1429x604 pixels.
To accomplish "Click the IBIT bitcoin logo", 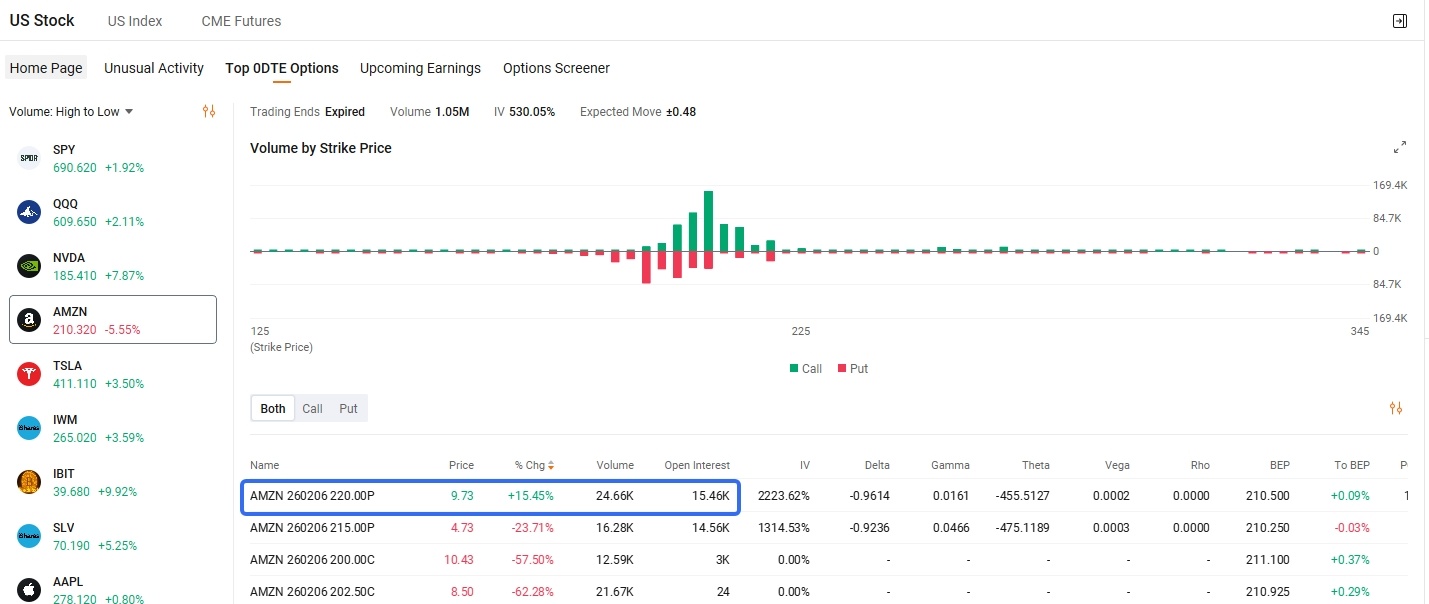I will pos(29,482).
